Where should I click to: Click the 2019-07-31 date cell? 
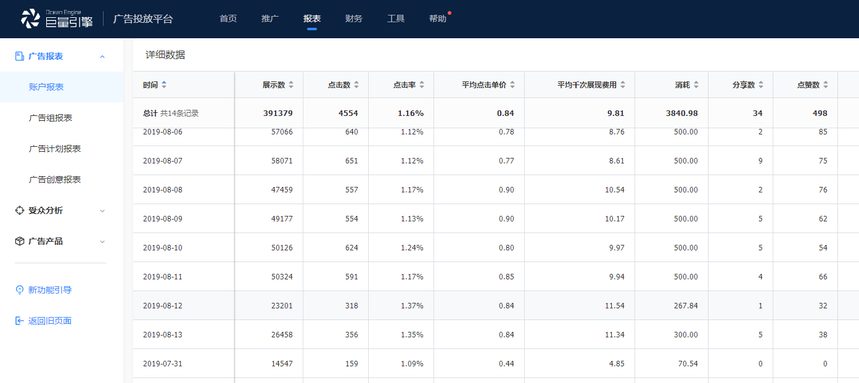coord(163,364)
